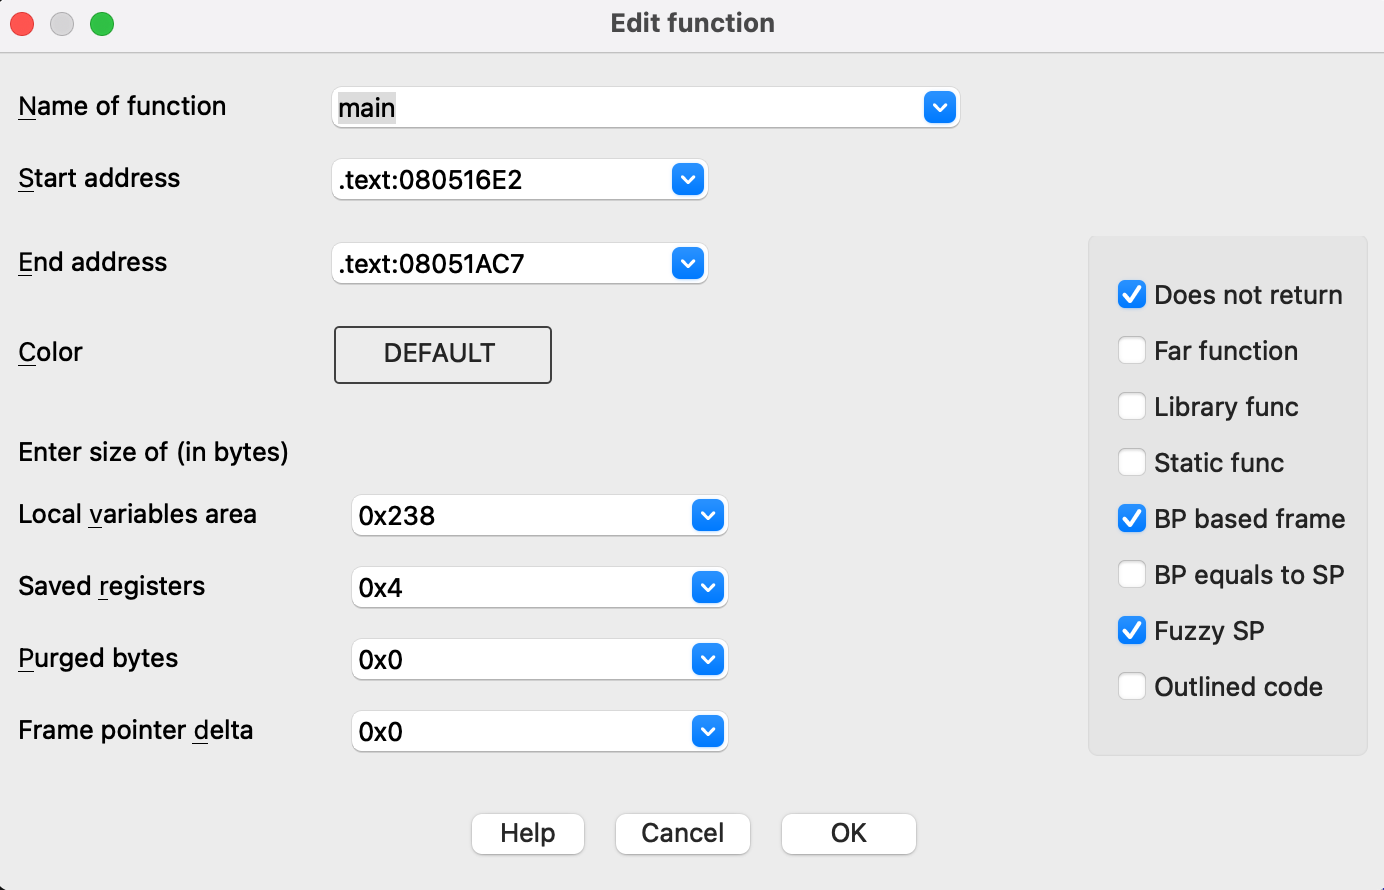Image resolution: width=1384 pixels, height=890 pixels.
Task: Expand the End address dropdown
Action: pos(687,264)
